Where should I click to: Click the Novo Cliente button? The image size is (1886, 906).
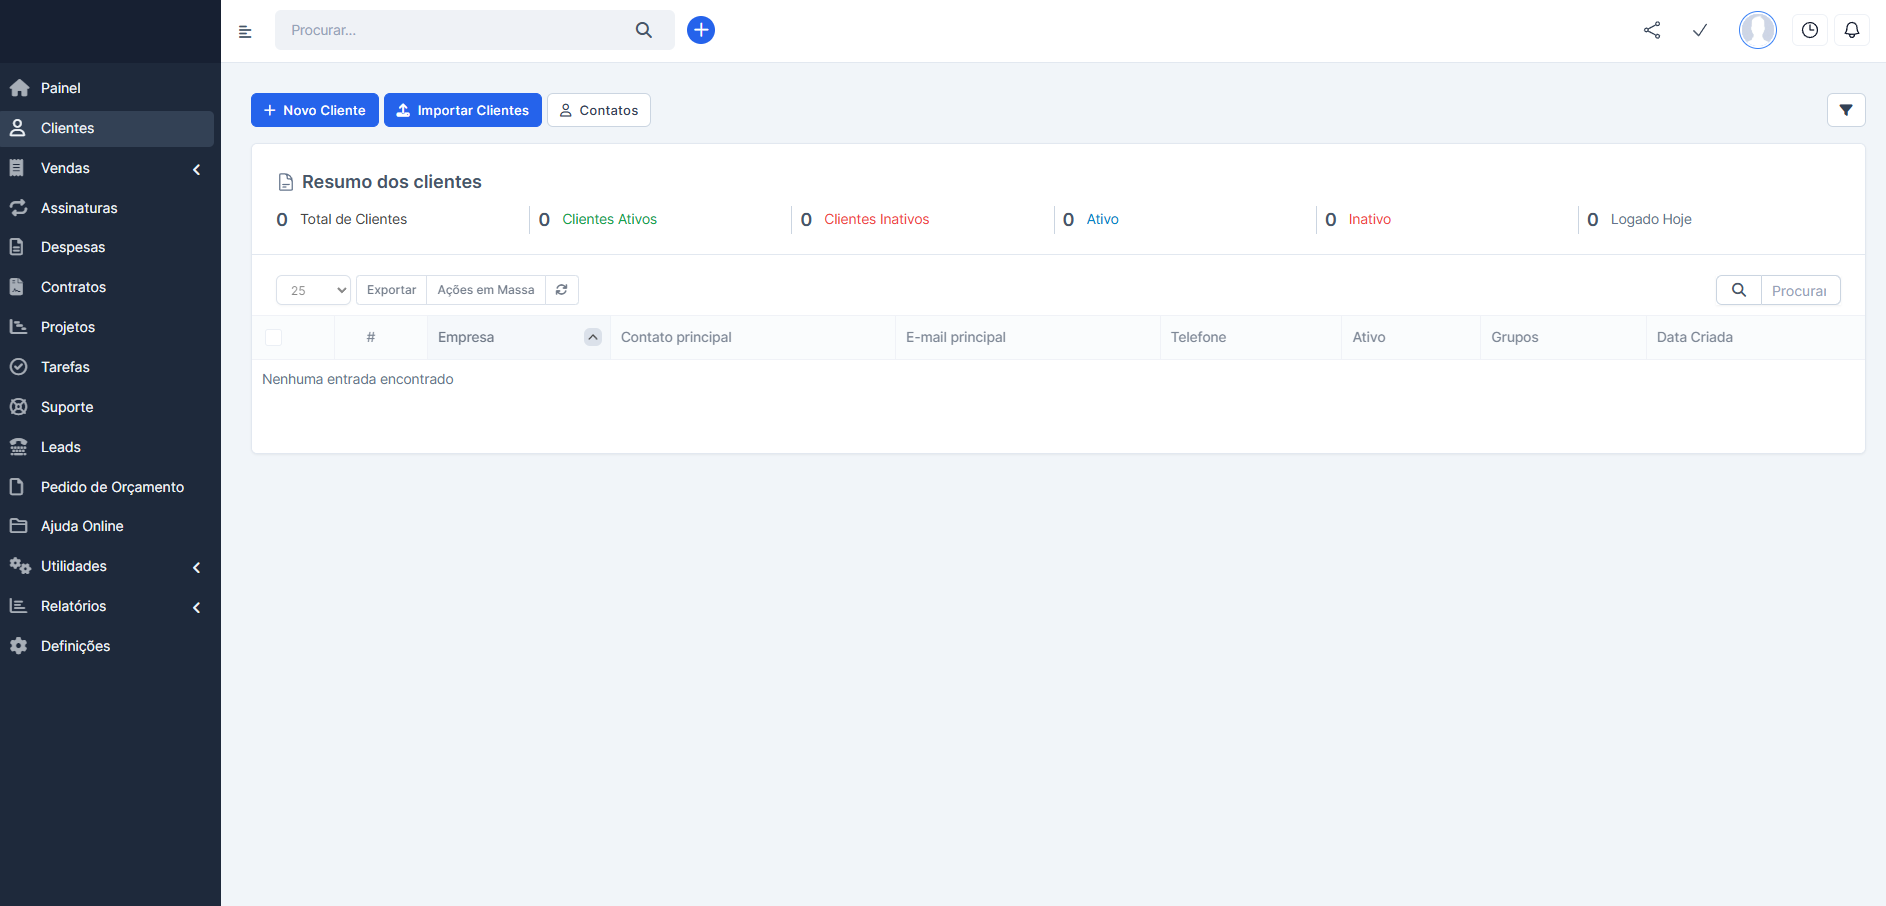[314, 110]
